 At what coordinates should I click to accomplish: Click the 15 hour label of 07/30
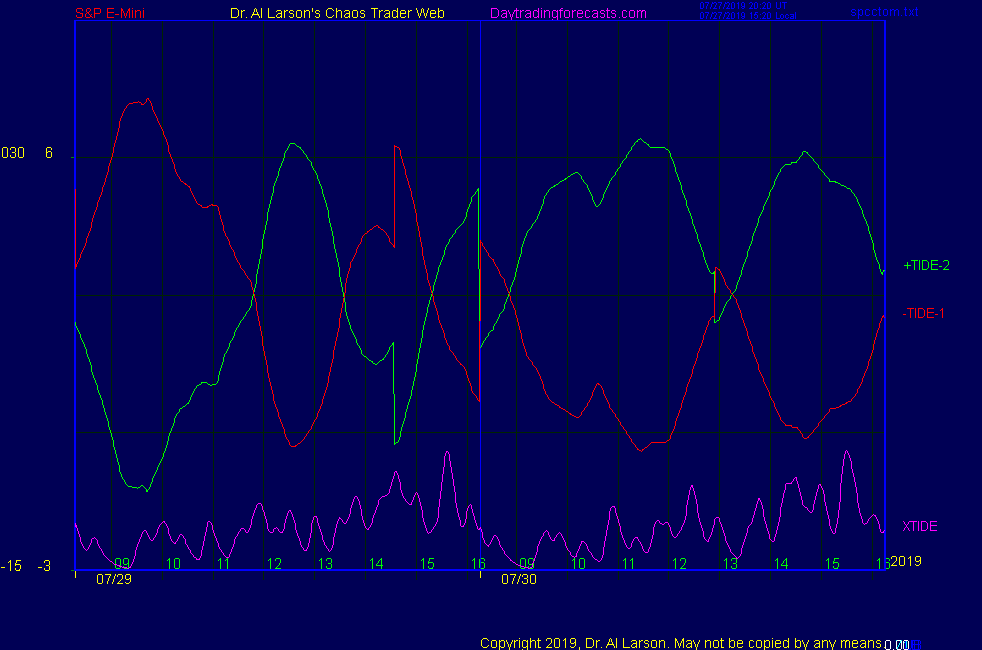(832, 564)
